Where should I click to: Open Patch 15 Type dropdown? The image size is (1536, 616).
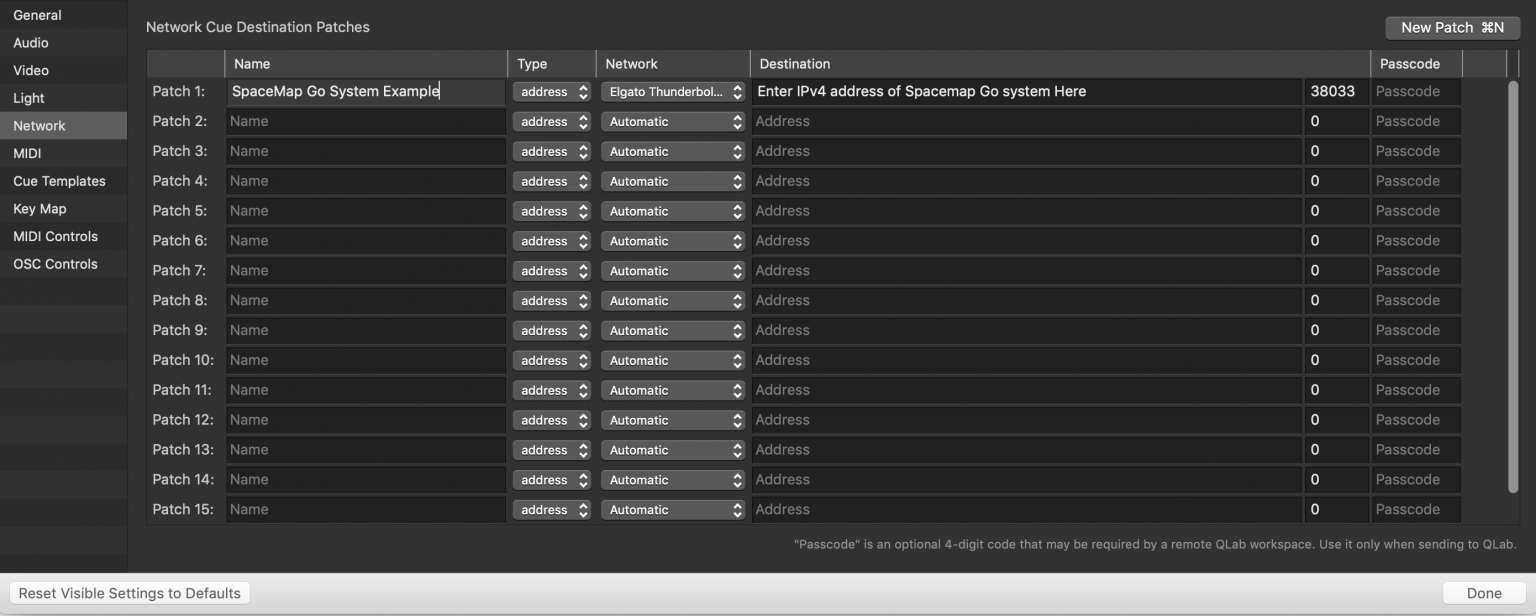coord(552,510)
